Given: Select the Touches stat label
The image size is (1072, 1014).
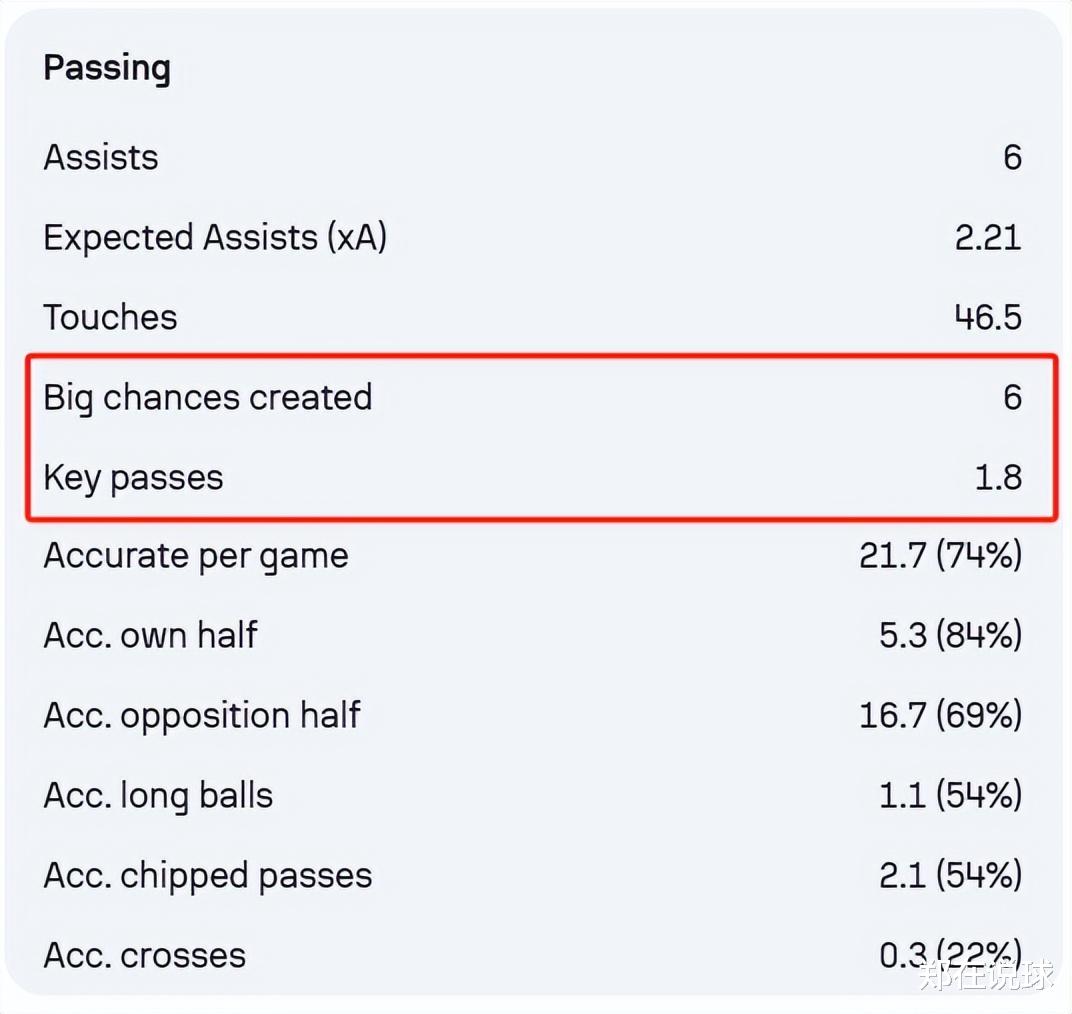Looking at the screenshot, I should click(111, 317).
